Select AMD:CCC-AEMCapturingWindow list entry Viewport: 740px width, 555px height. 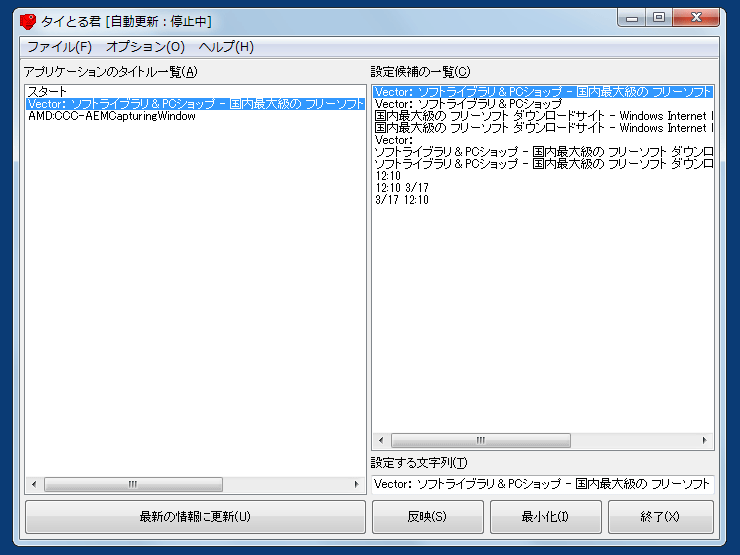tap(195, 116)
